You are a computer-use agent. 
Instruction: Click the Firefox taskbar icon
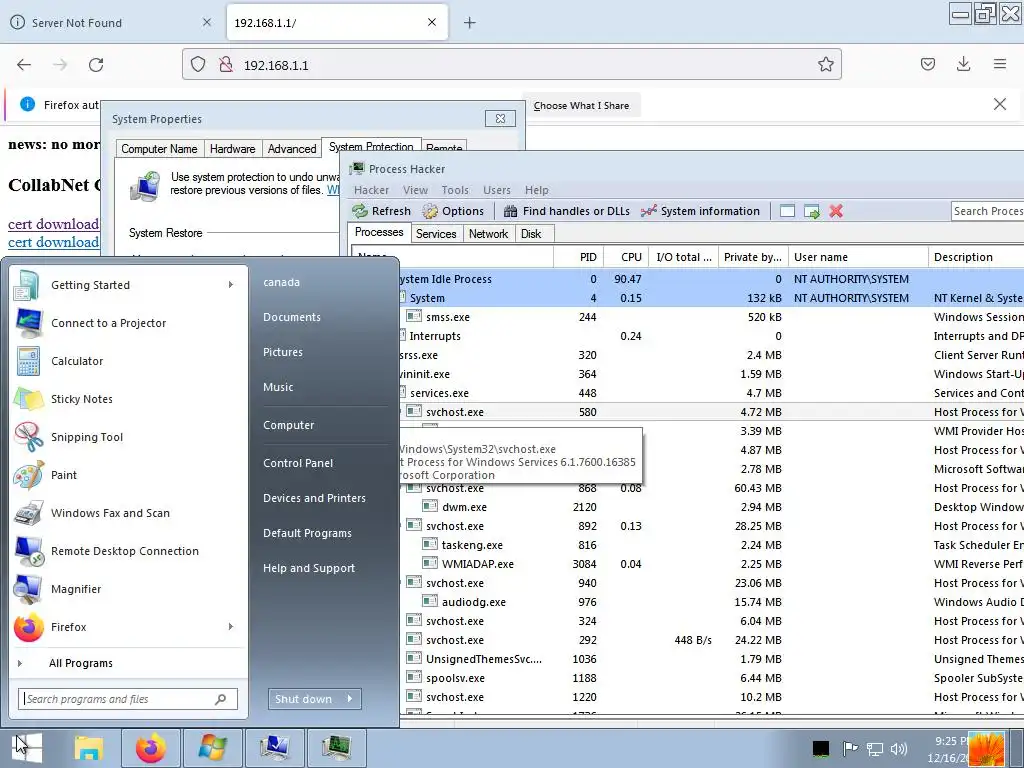tap(151, 748)
